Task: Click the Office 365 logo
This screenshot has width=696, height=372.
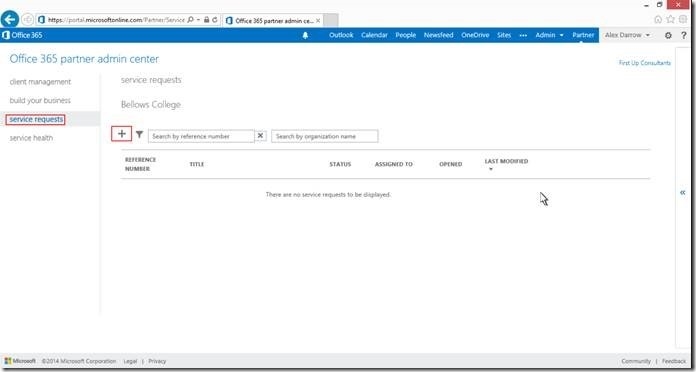Action: click(x=22, y=35)
